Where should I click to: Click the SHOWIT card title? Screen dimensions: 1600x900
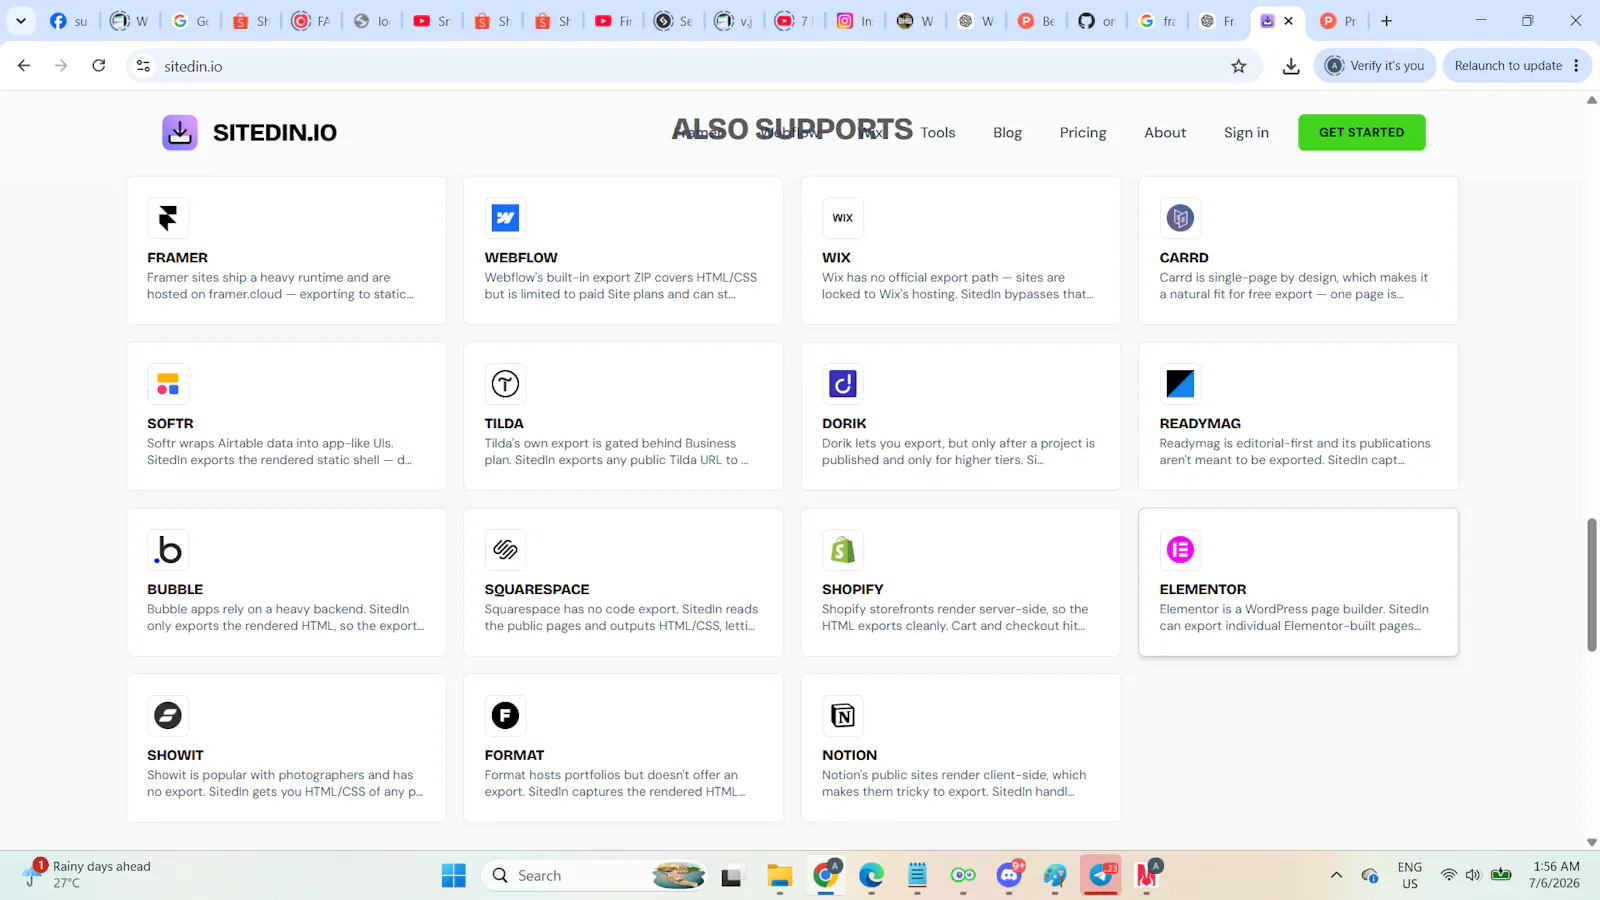coord(175,756)
